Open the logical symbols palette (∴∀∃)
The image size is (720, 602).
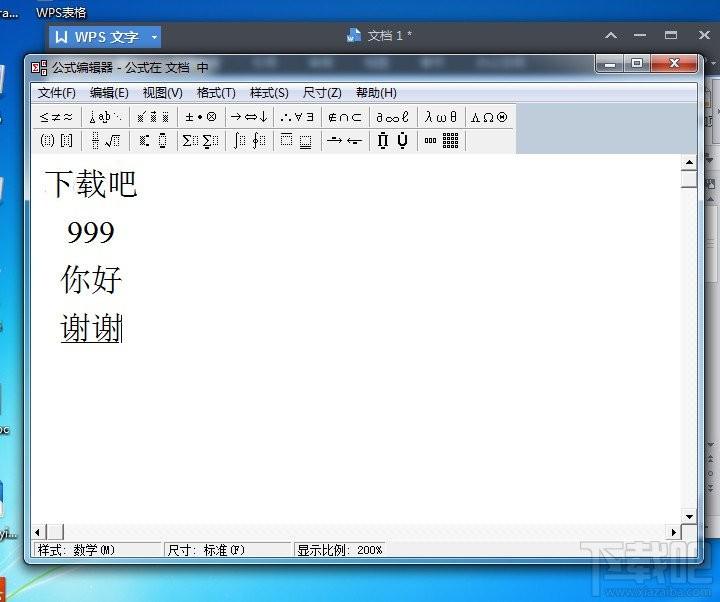(x=297, y=117)
